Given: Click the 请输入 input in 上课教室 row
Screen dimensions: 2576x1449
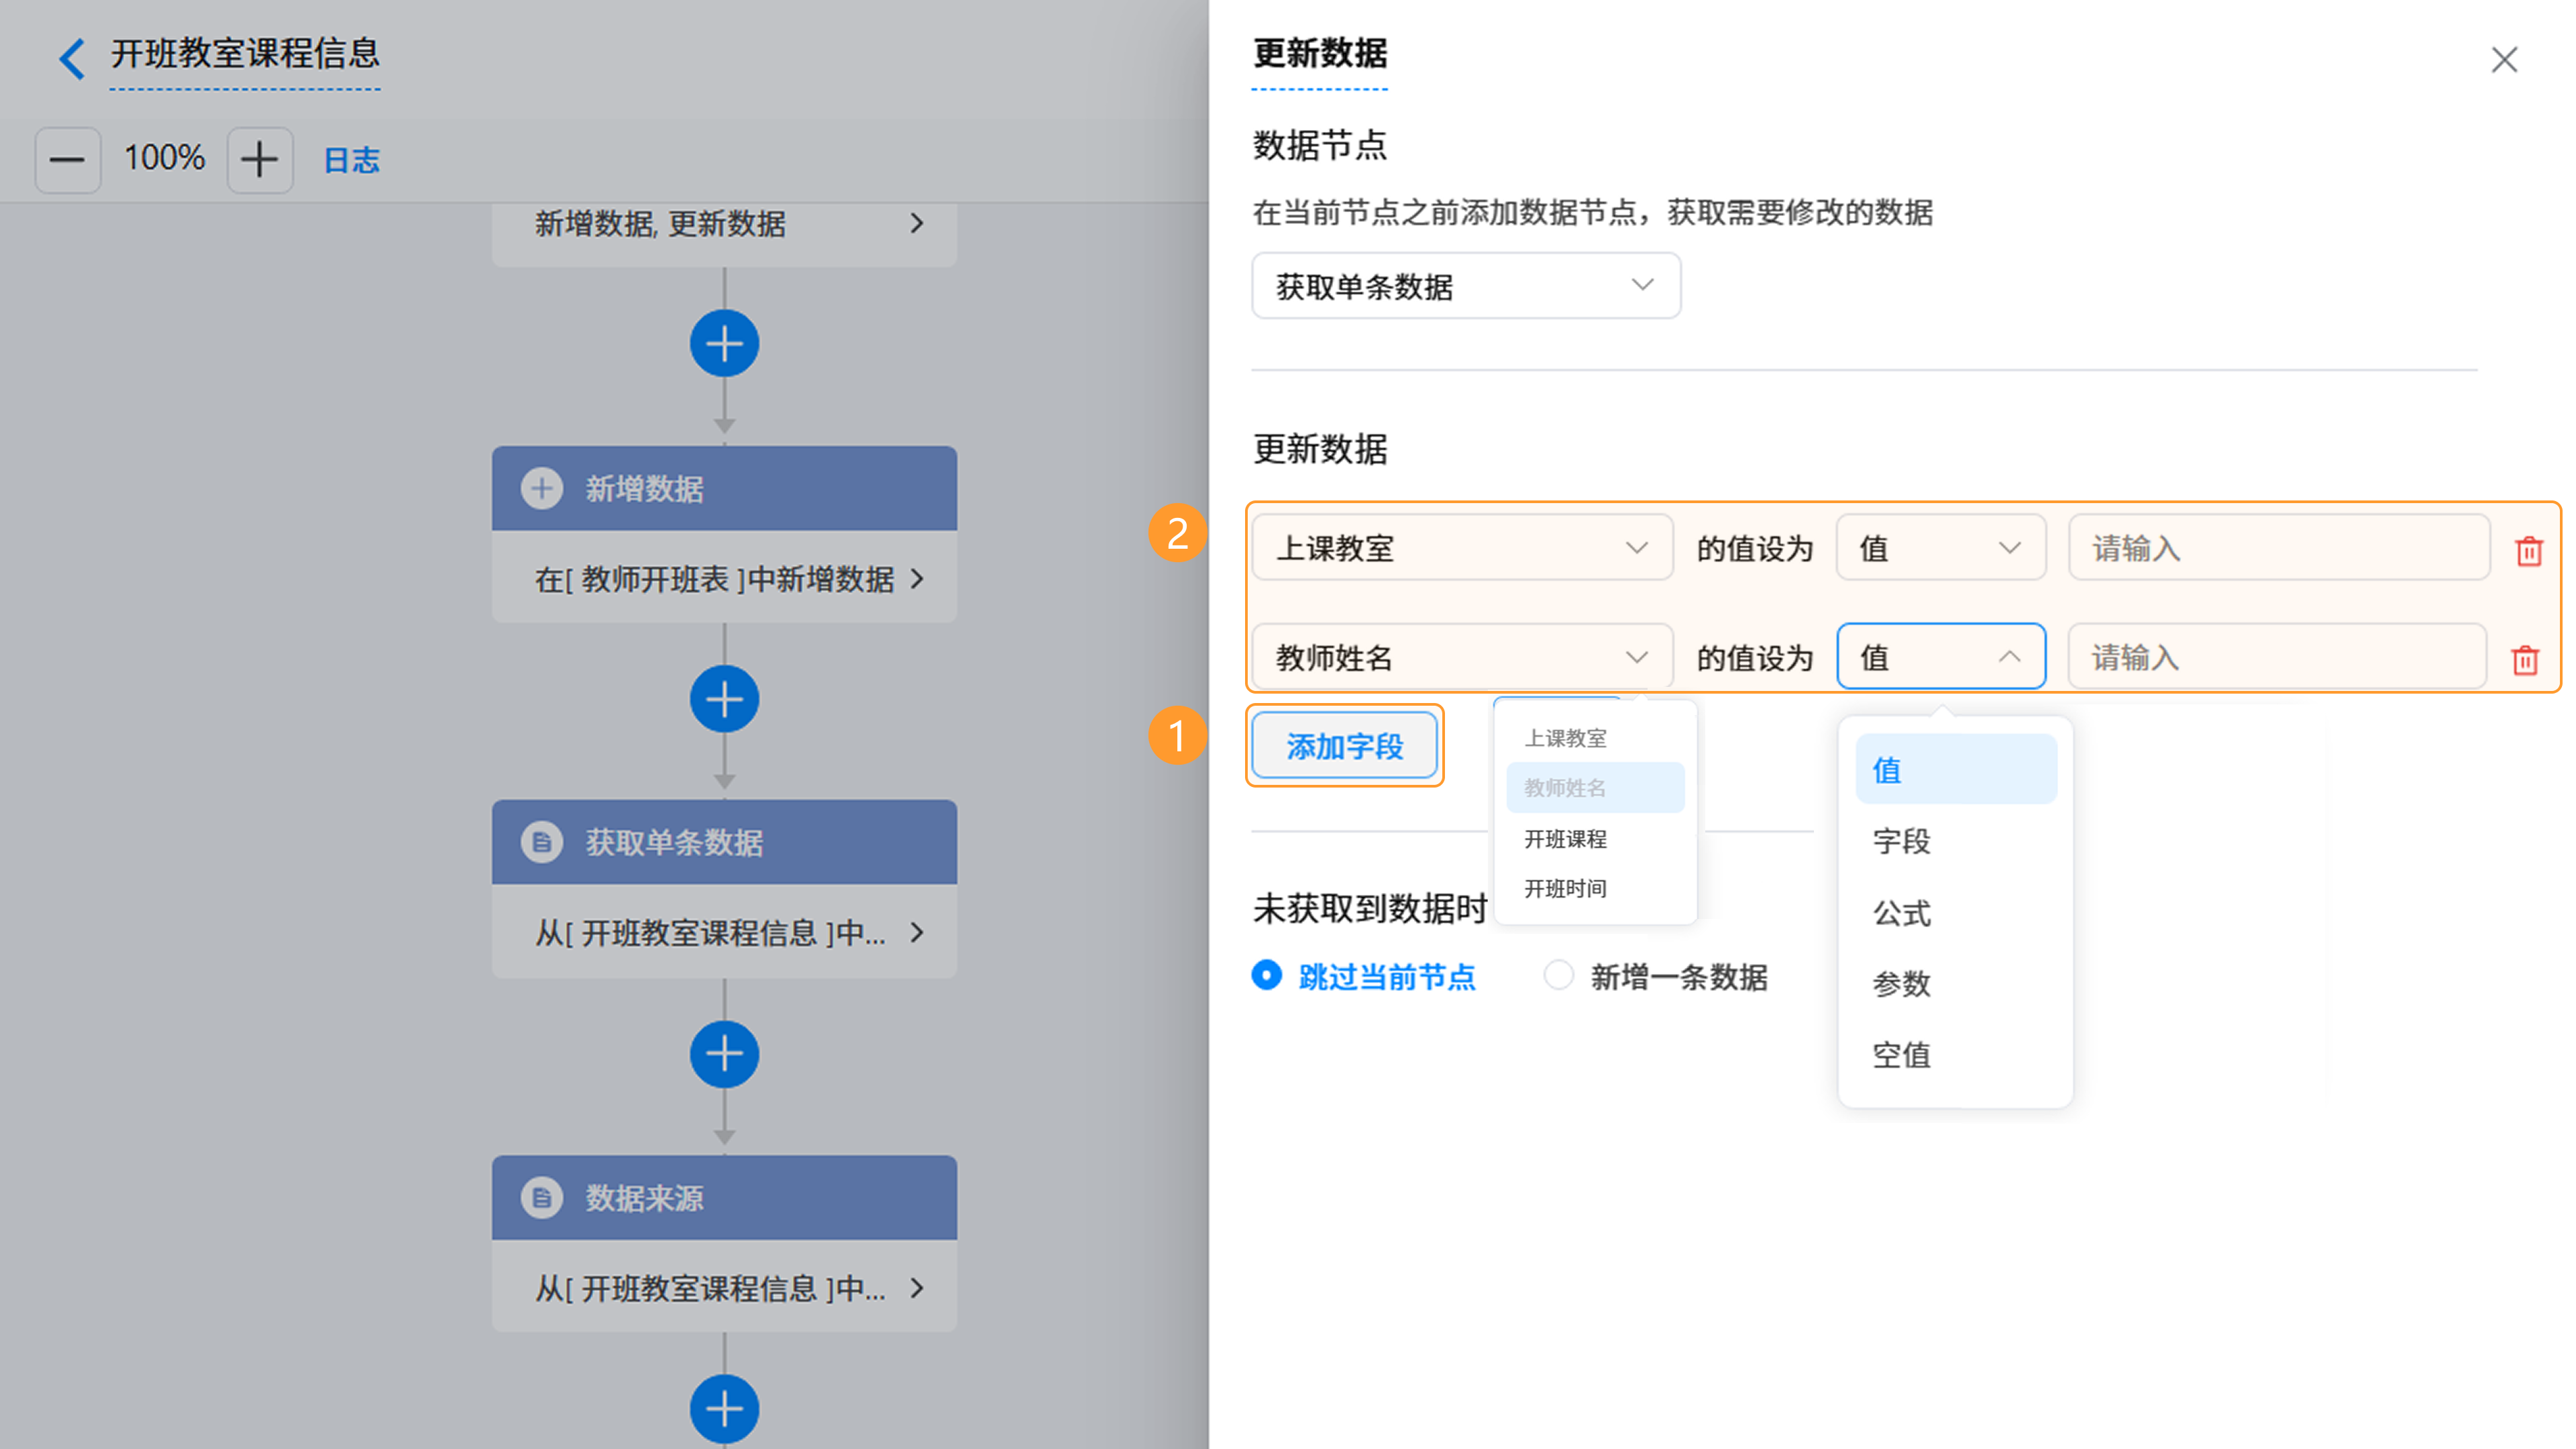Looking at the screenshot, I should [x=2279, y=547].
